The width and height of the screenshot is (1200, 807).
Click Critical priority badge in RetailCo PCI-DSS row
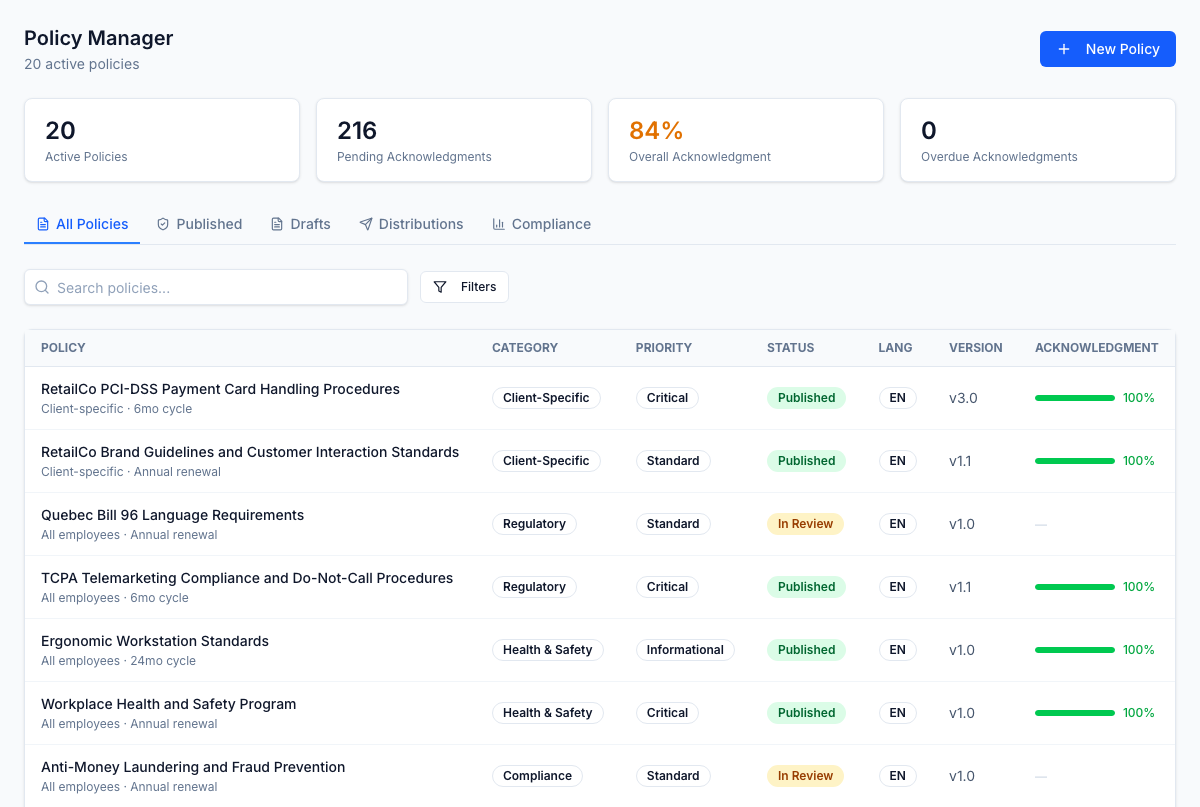(x=667, y=398)
